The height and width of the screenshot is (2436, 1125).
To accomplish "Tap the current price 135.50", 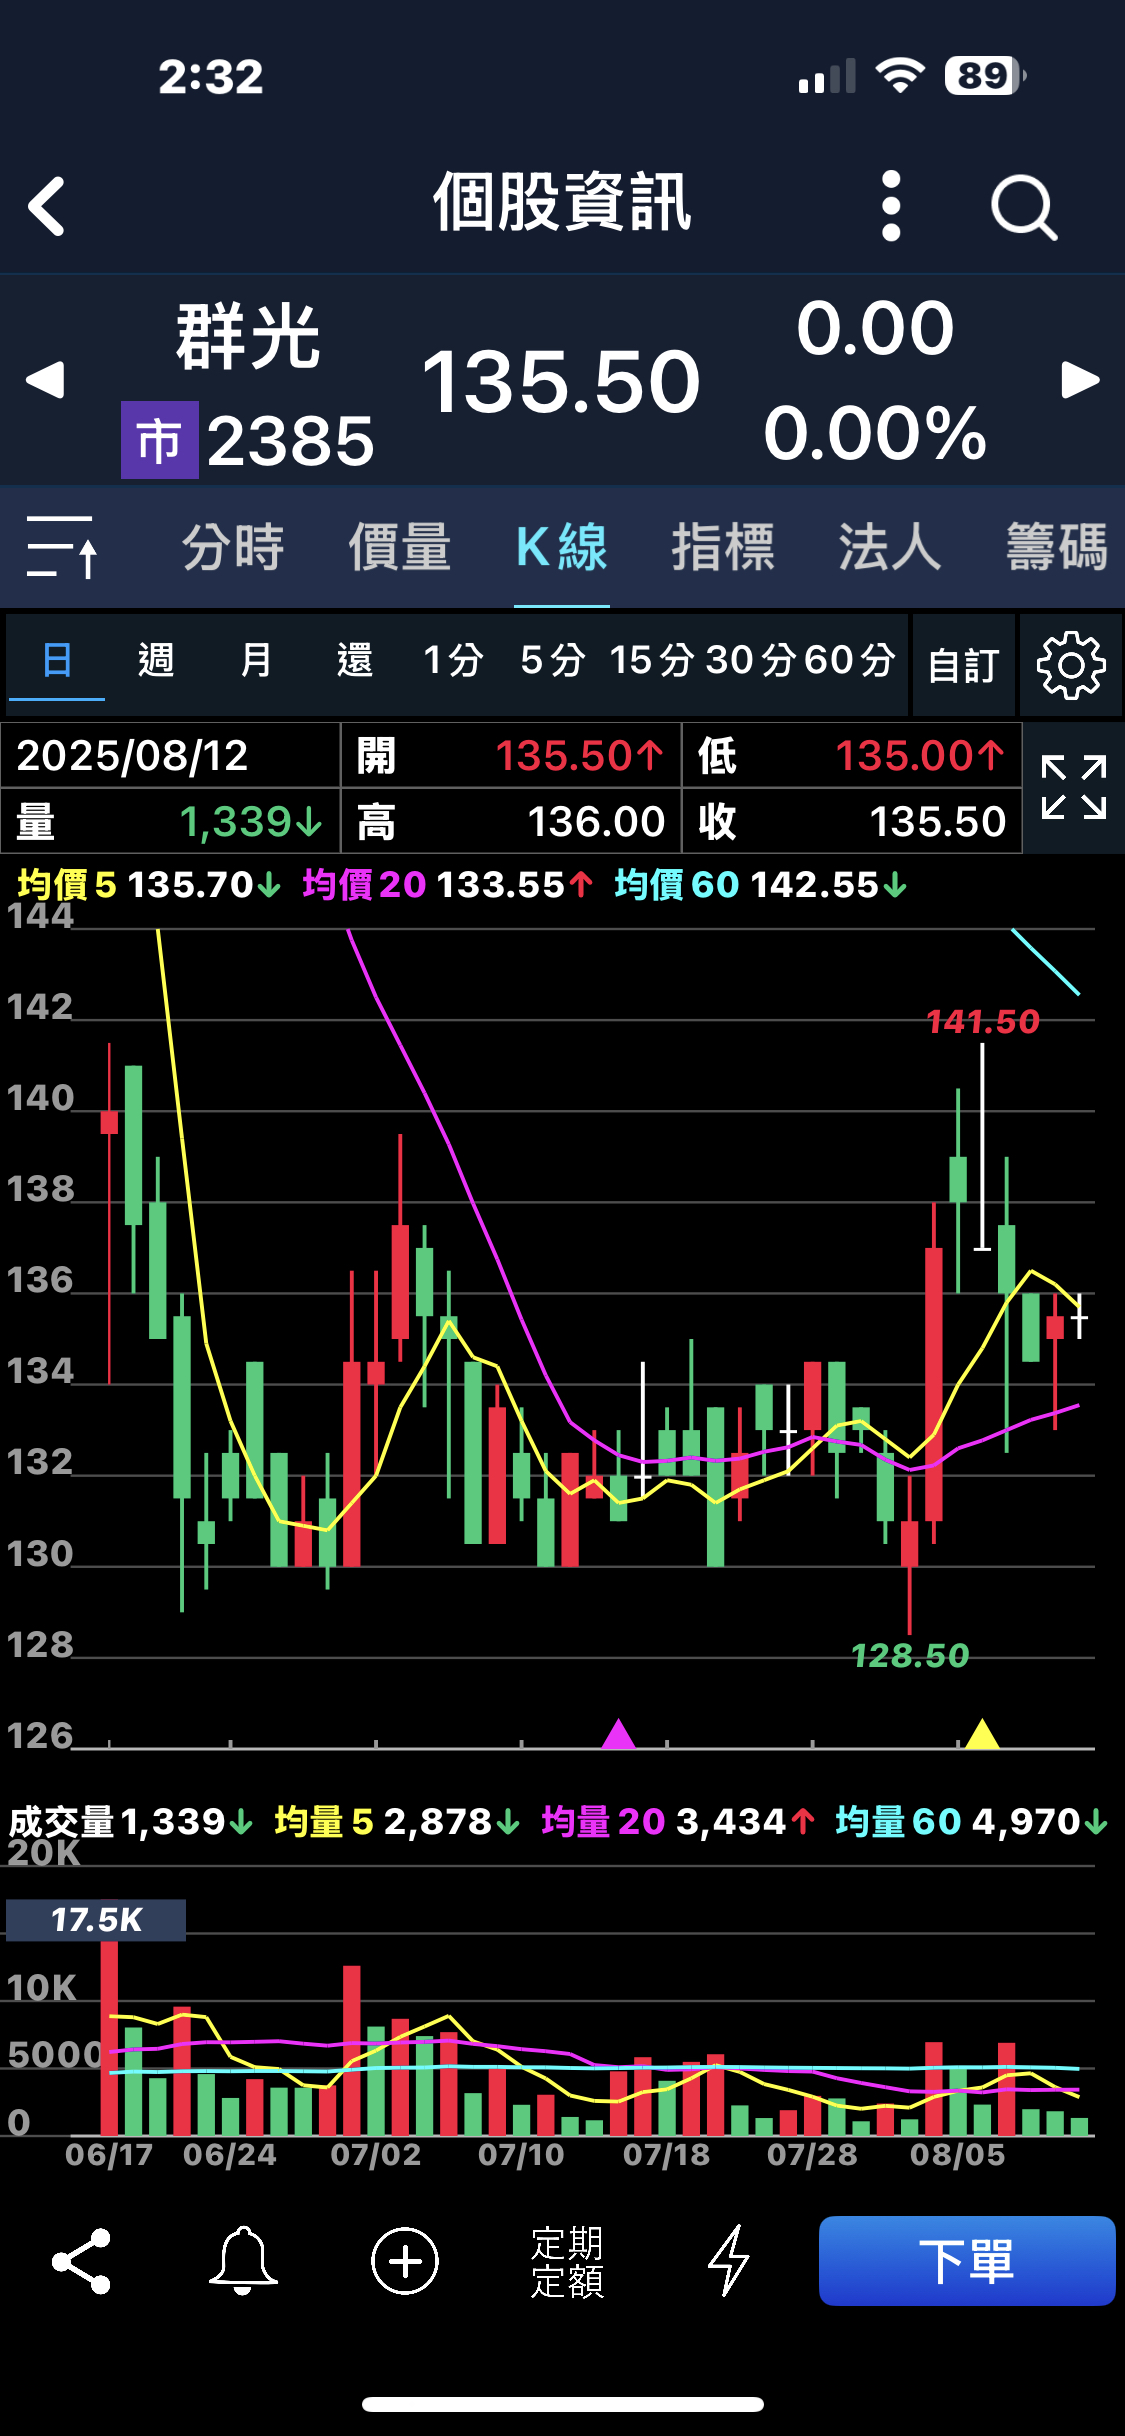I will pos(561,381).
